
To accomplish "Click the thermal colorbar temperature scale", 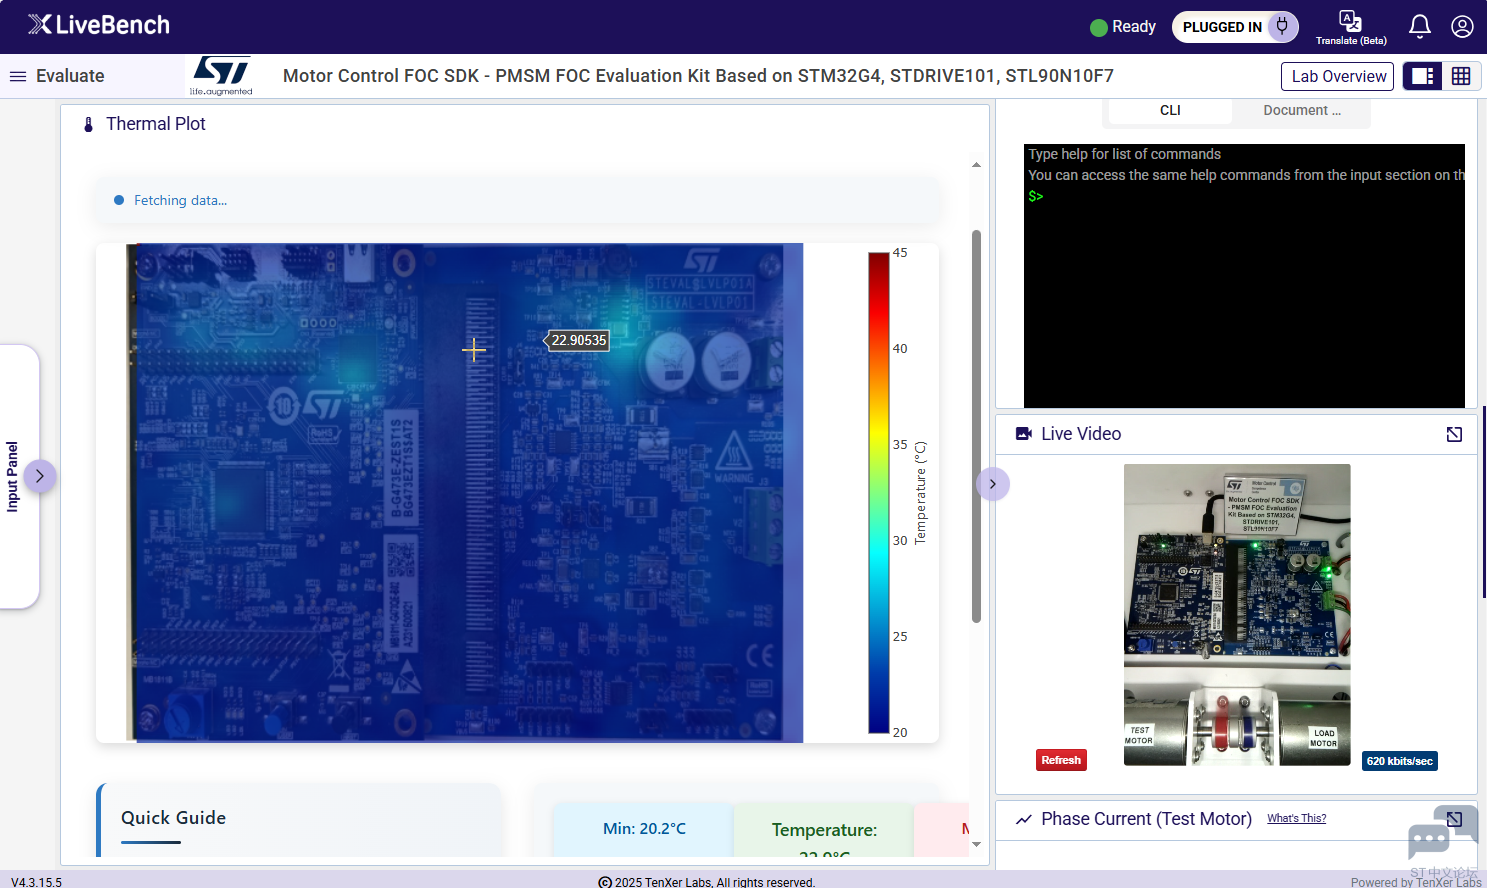I will [x=879, y=493].
